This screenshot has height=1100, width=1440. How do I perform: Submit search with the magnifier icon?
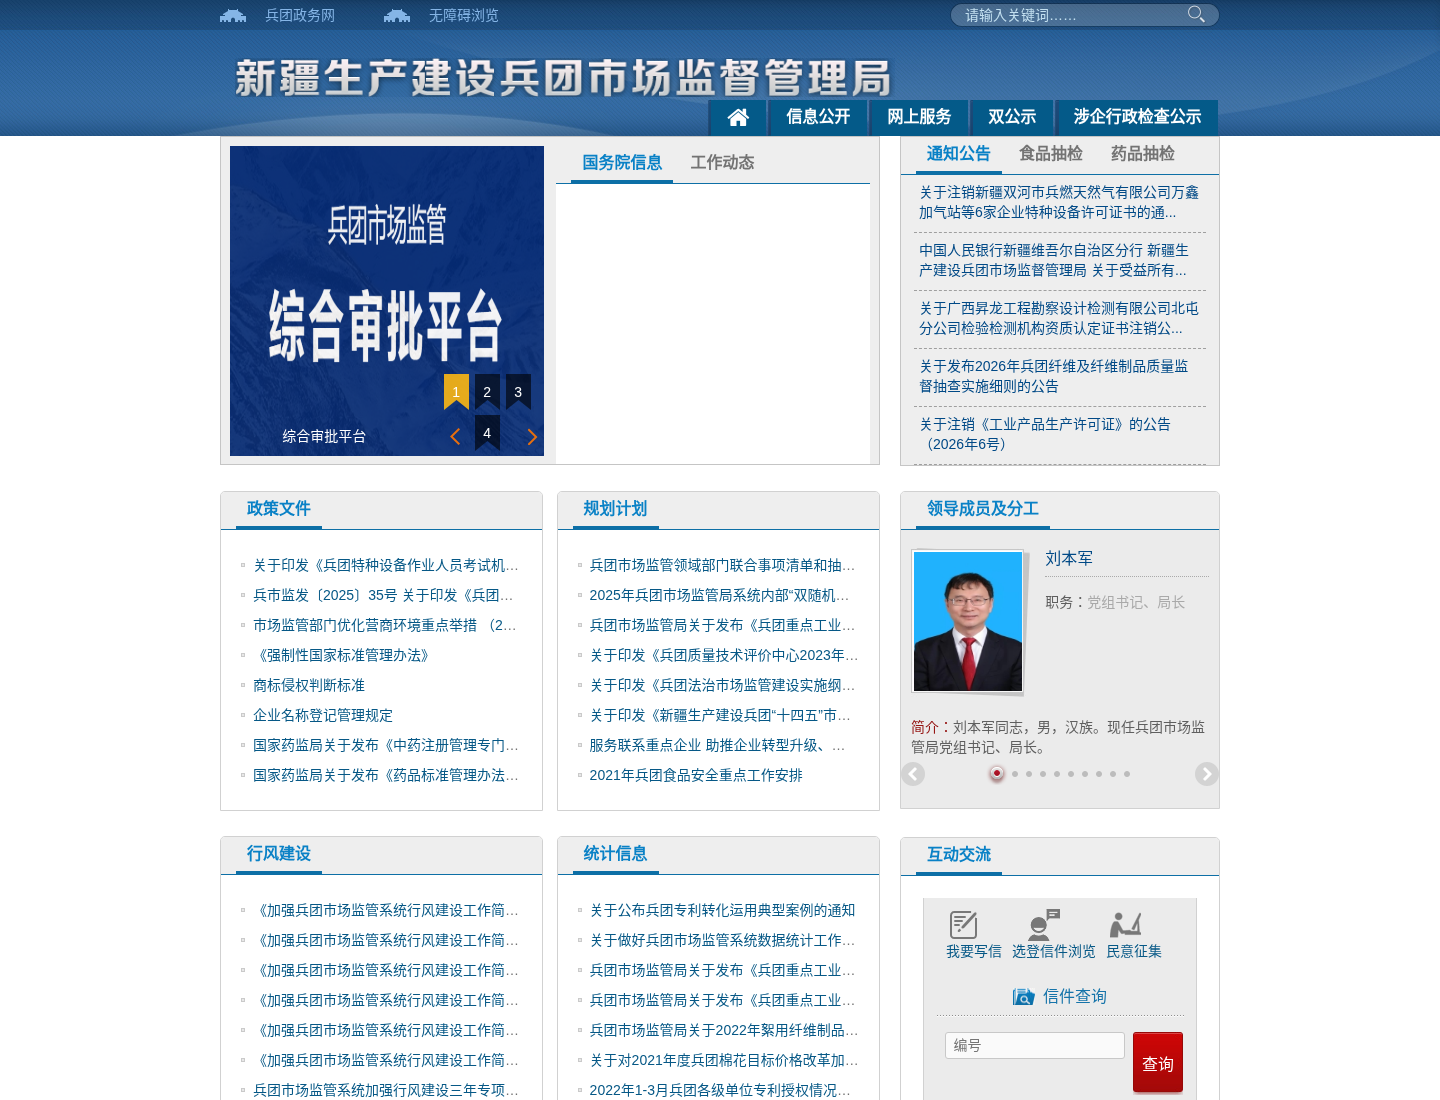coord(1196,14)
